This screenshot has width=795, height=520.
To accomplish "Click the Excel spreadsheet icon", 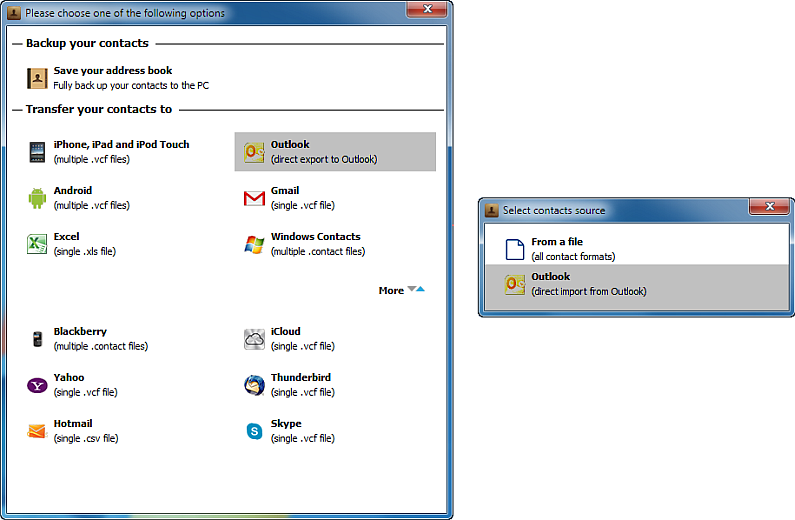I will point(37,244).
